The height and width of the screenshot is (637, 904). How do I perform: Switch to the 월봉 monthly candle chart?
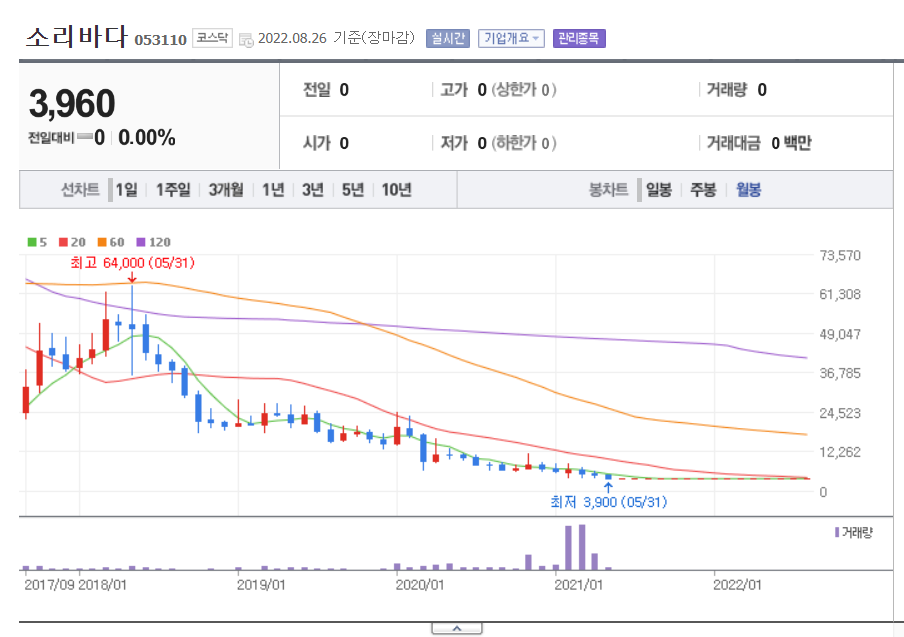(748, 190)
